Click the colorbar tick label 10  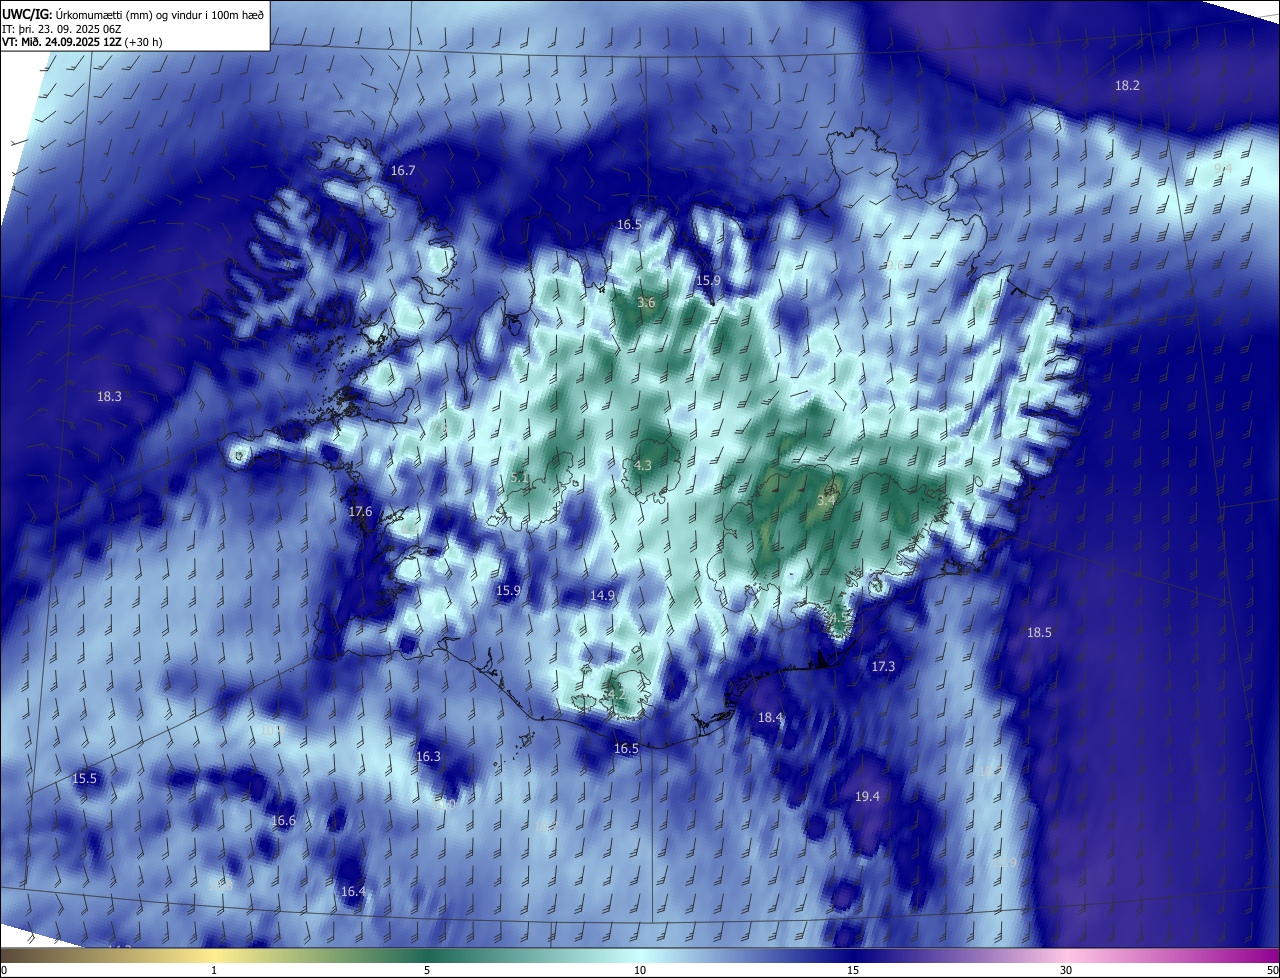(x=640, y=970)
